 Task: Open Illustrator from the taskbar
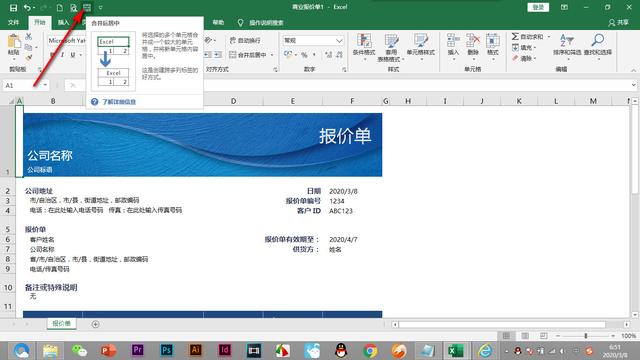pyautogui.click(x=196, y=351)
